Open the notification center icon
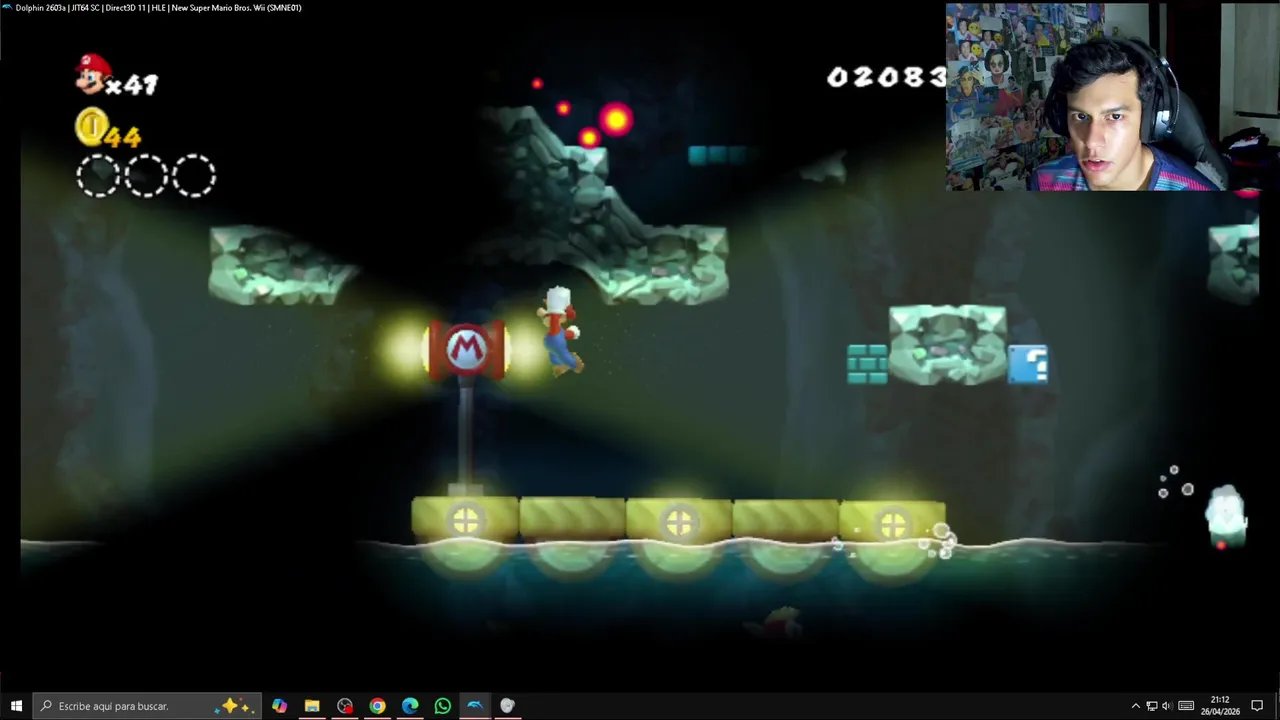The width and height of the screenshot is (1280, 720). [1258, 706]
